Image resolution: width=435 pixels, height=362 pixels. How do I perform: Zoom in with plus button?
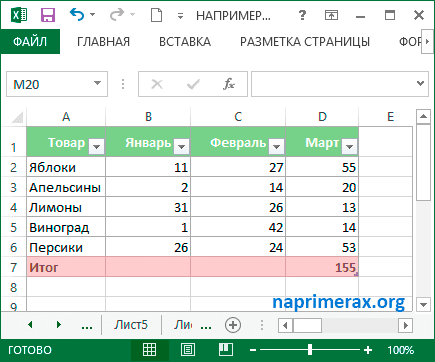point(368,350)
